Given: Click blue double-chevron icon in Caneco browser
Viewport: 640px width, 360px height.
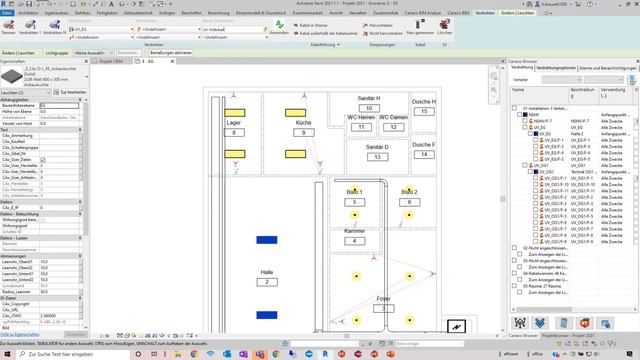Looking at the screenshot, I should (540, 323).
